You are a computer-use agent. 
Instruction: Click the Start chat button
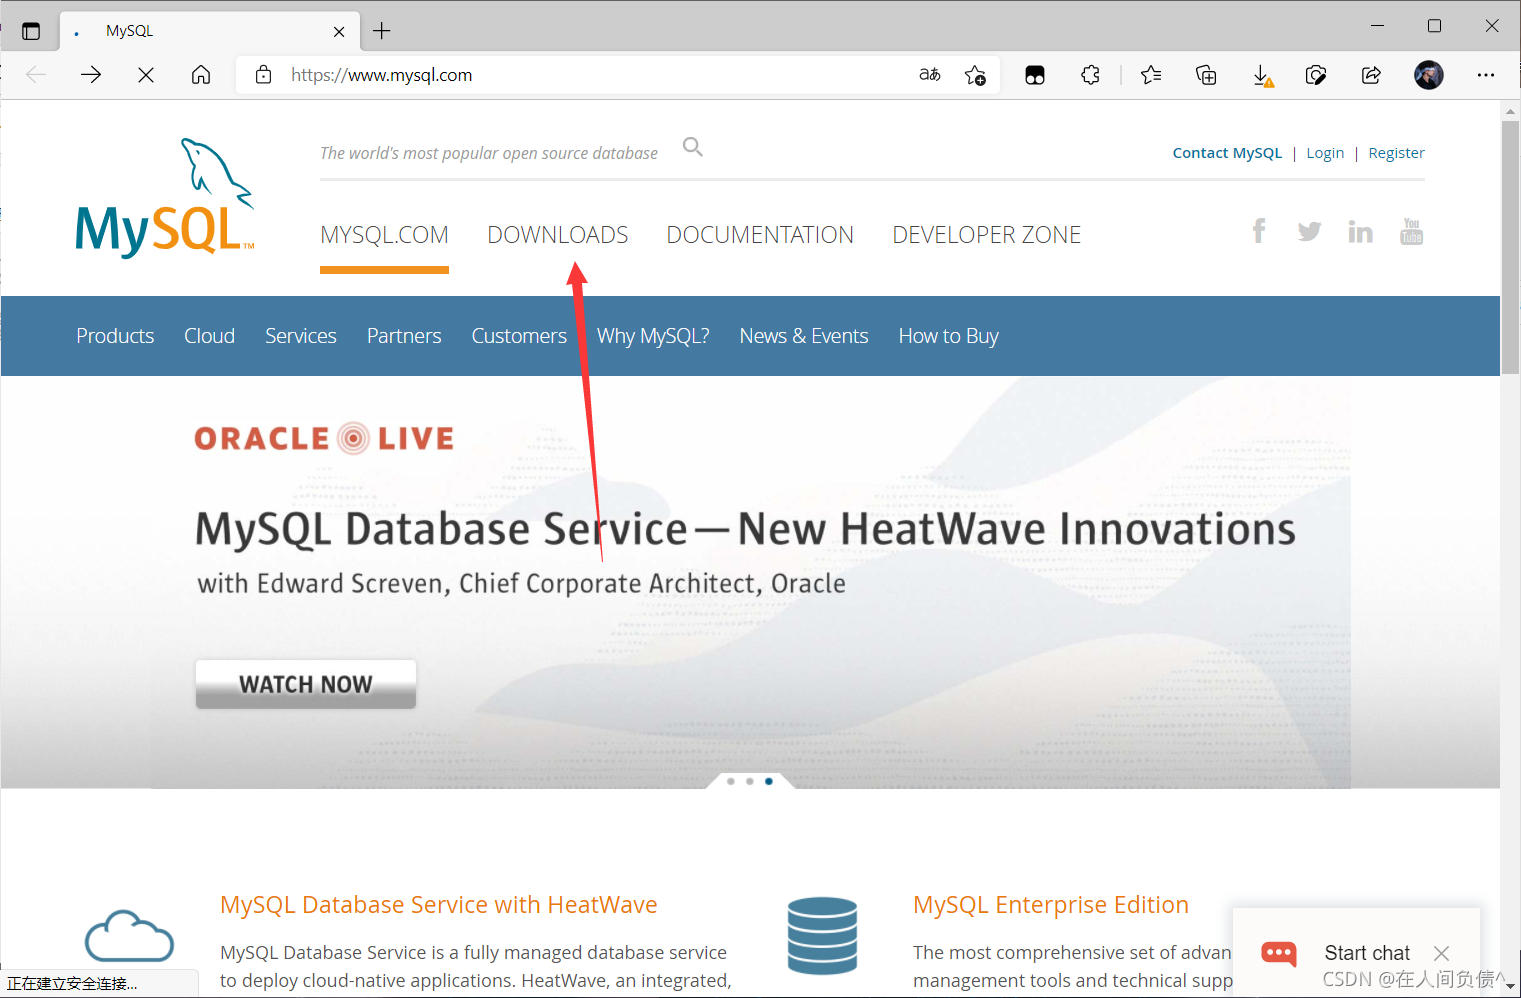pos(1366,953)
